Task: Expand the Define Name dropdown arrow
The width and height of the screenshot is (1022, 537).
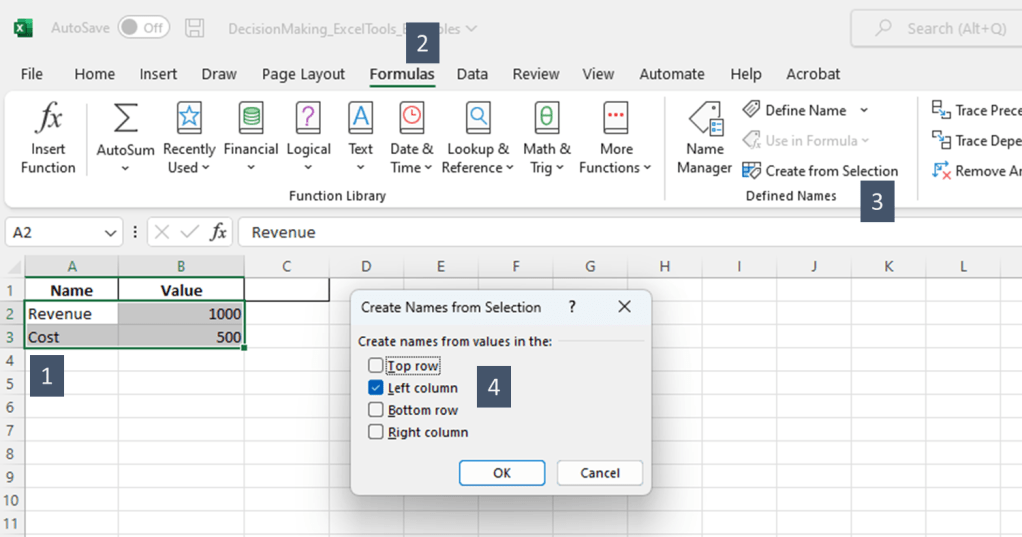Action: (x=864, y=110)
